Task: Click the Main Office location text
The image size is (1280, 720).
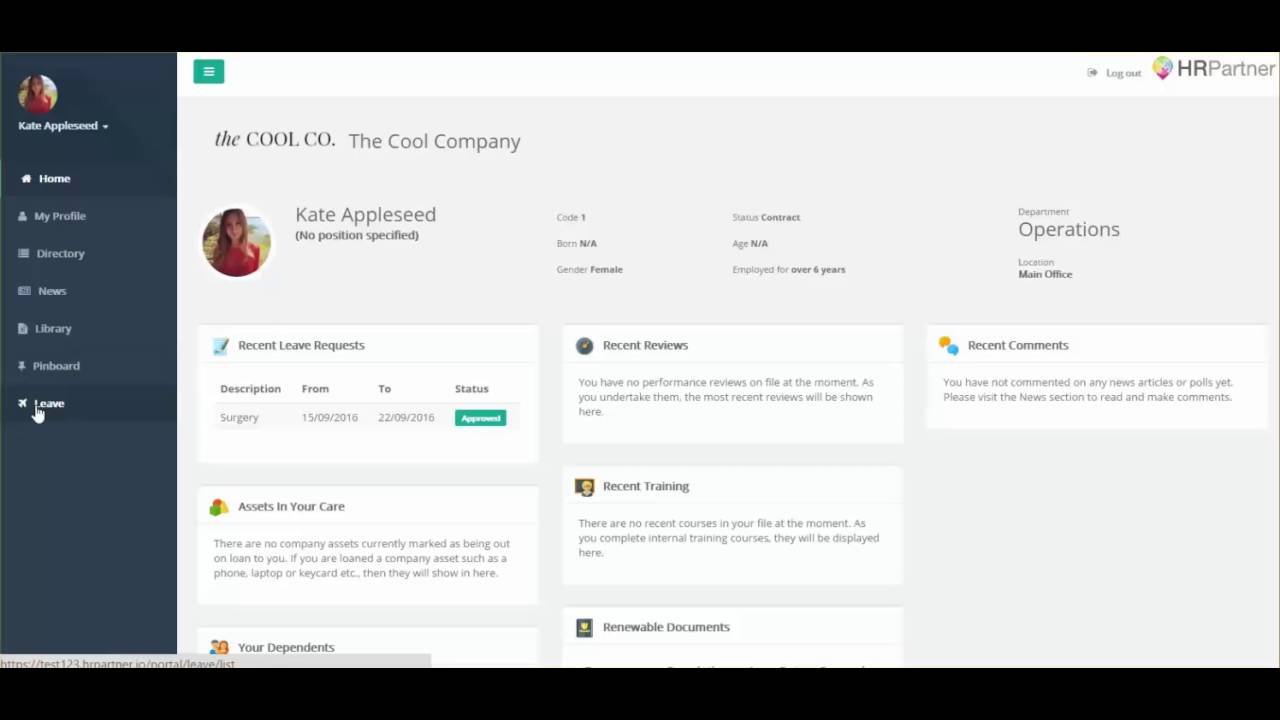Action: pyautogui.click(x=1045, y=274)
